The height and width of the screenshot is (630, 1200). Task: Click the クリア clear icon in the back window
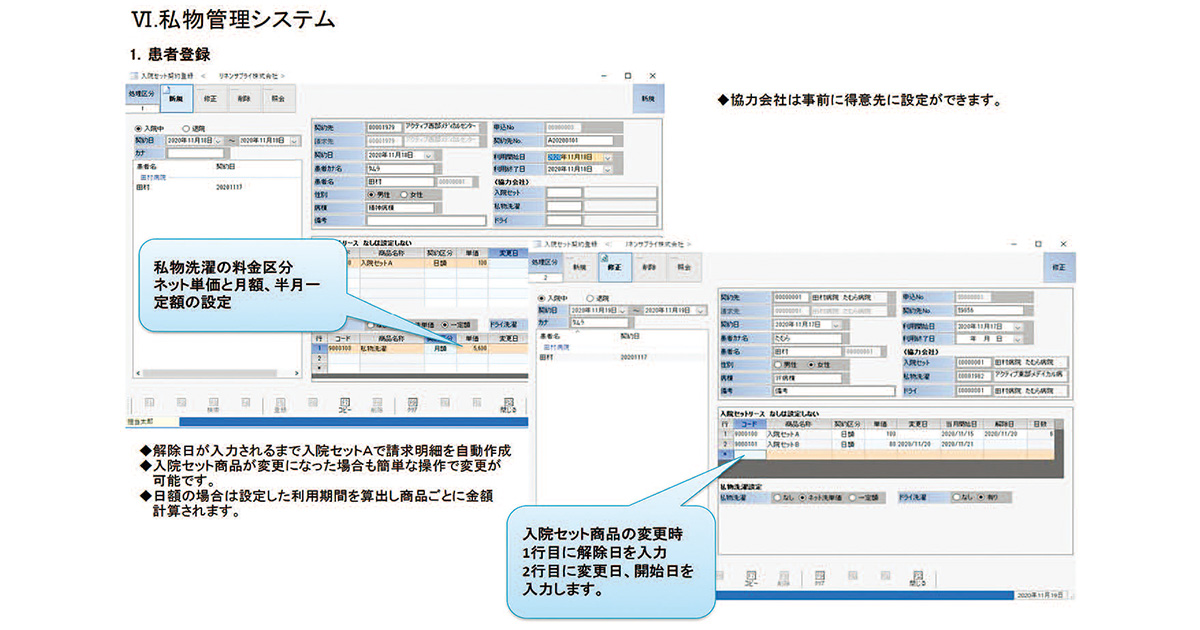412,406
